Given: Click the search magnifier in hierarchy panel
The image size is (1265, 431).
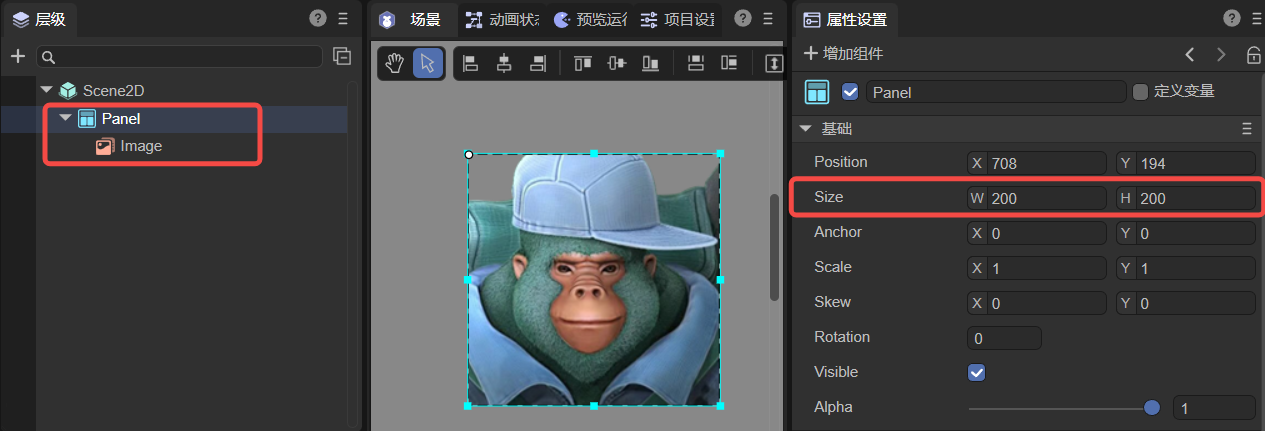Looking at the screenshot, I should pyautogui.click(x=48, y=57).
